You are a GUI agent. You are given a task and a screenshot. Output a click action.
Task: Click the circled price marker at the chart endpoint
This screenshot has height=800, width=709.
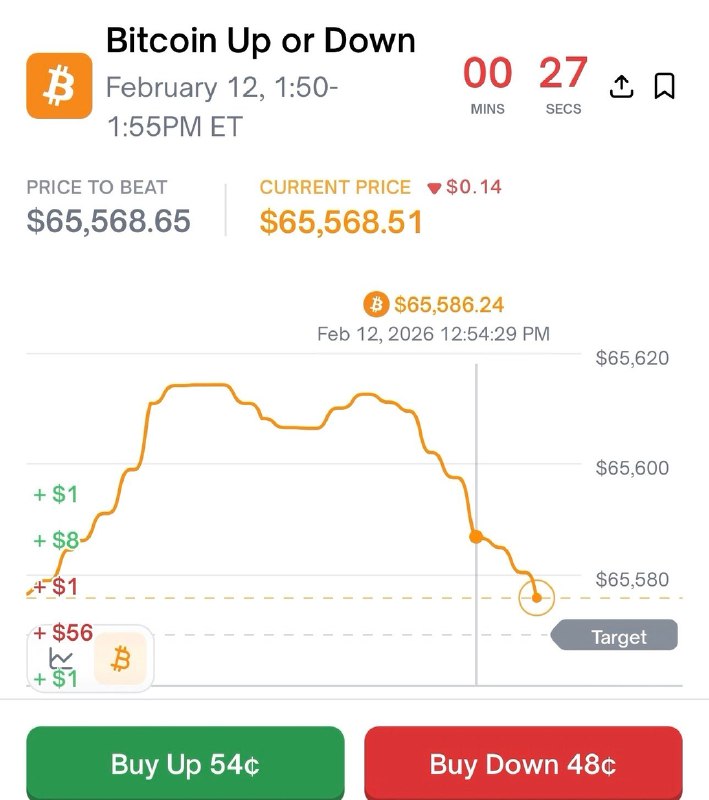pos(536,597)
